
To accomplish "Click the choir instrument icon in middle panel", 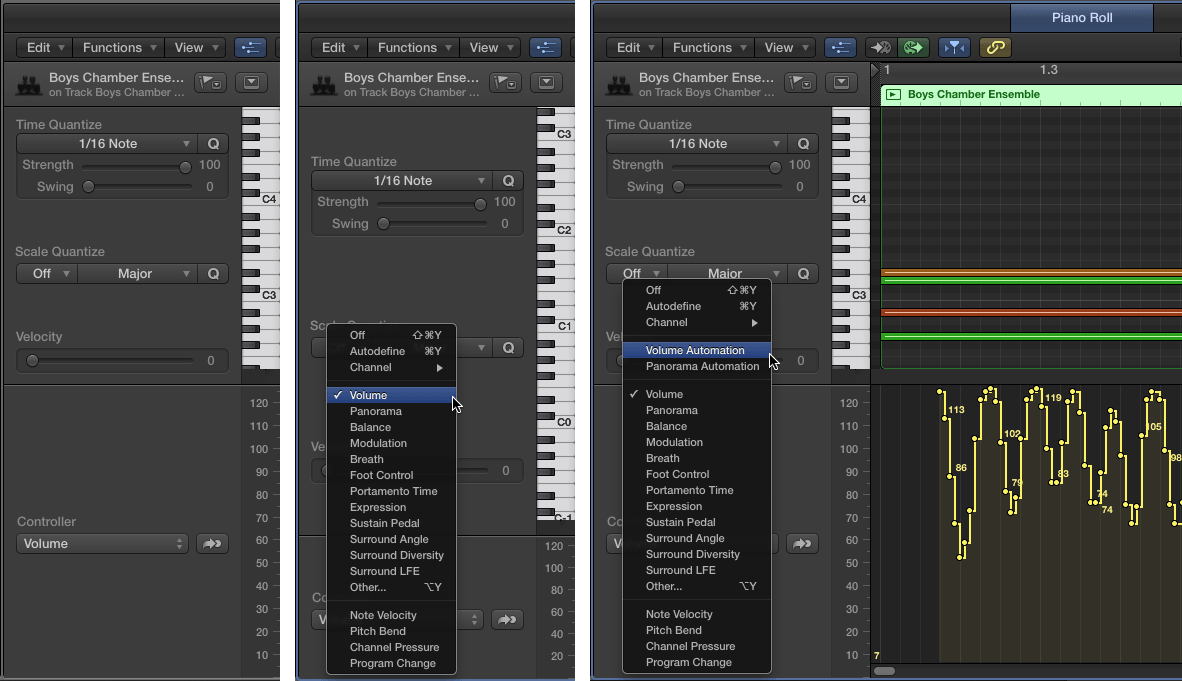I will [x=324, y=84].
